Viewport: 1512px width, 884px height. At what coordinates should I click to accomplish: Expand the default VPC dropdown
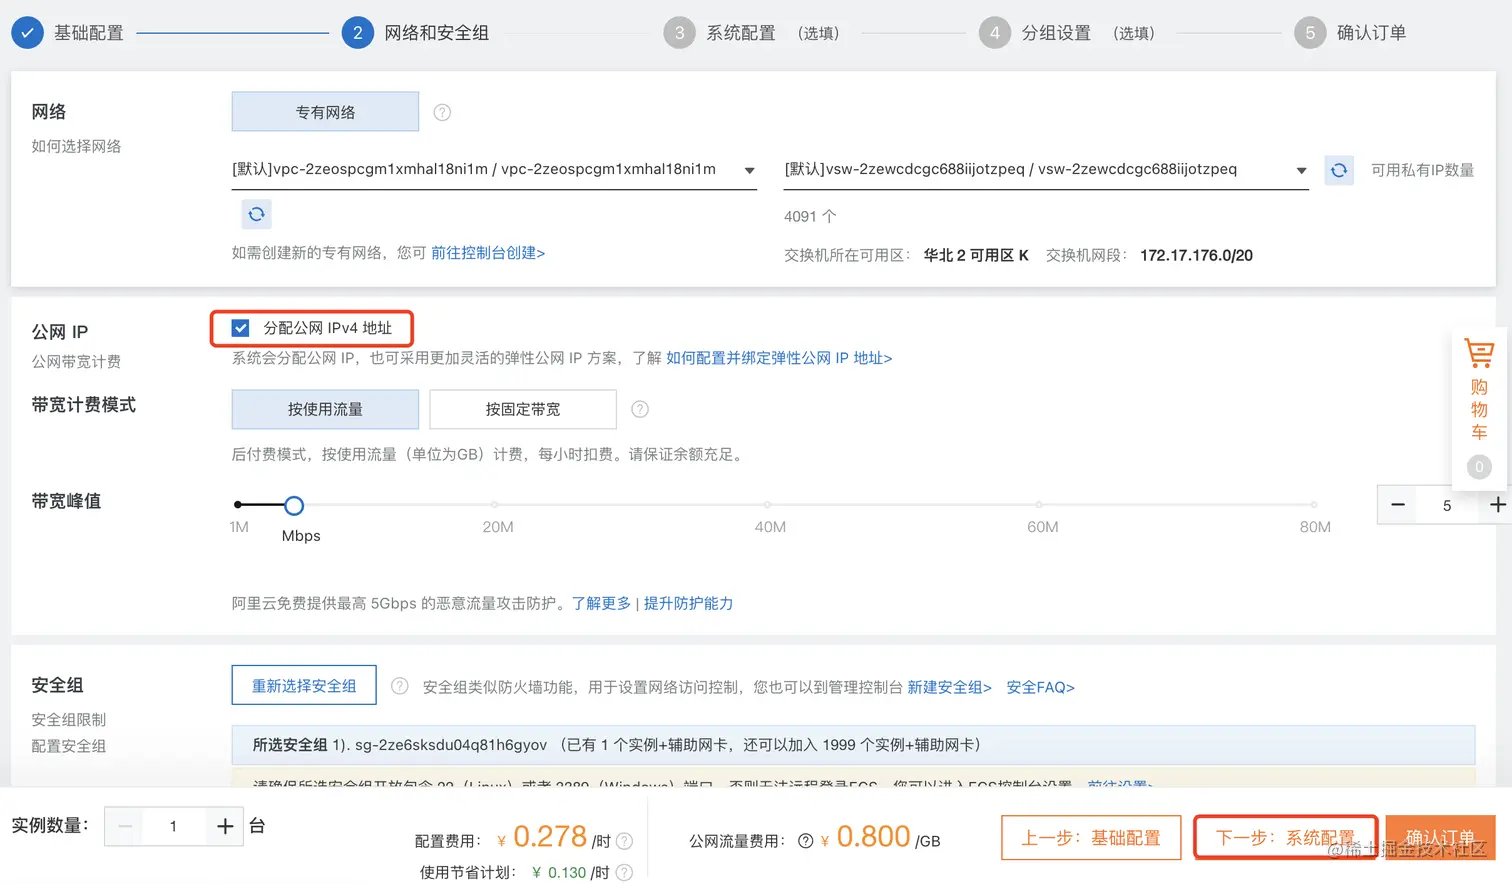494,170
